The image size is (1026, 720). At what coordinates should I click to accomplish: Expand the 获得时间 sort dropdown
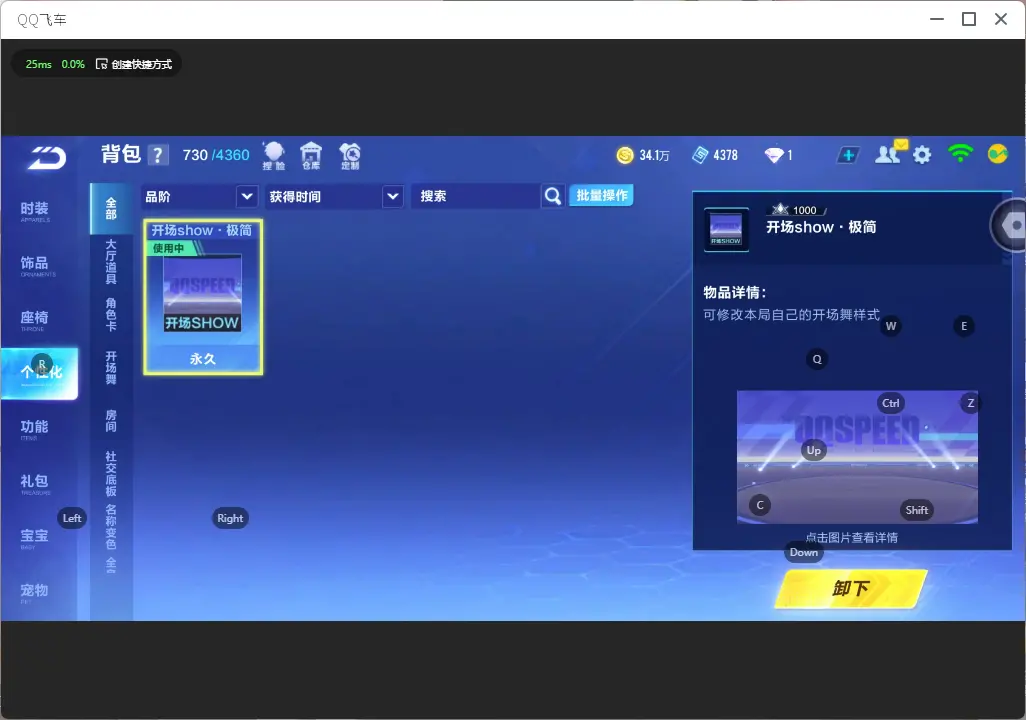tap(334, 196)
